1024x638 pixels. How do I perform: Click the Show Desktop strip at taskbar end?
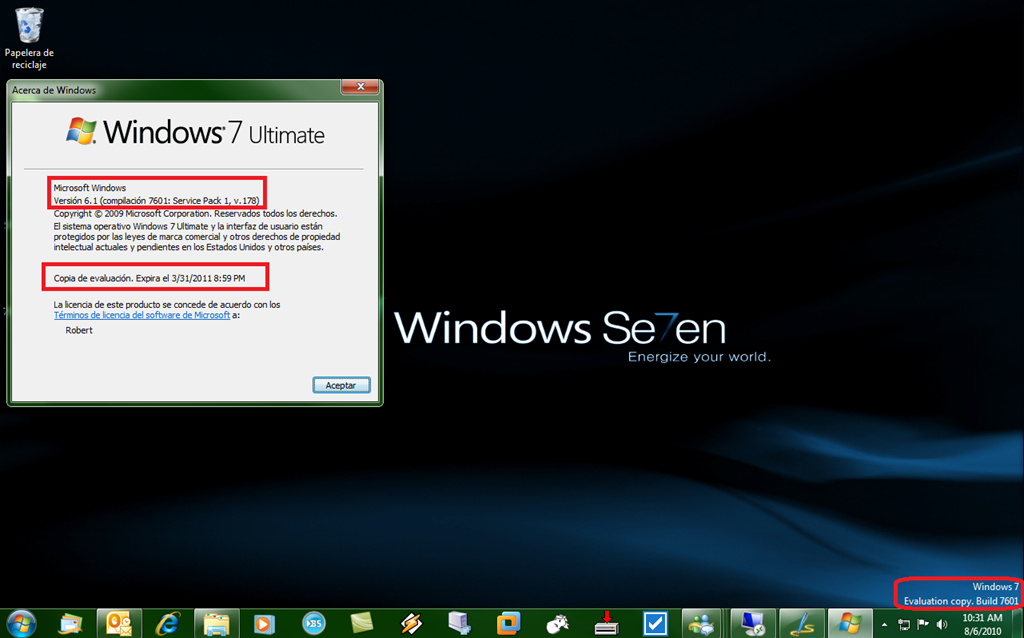pyautogui.click(x=1018, y=623)
